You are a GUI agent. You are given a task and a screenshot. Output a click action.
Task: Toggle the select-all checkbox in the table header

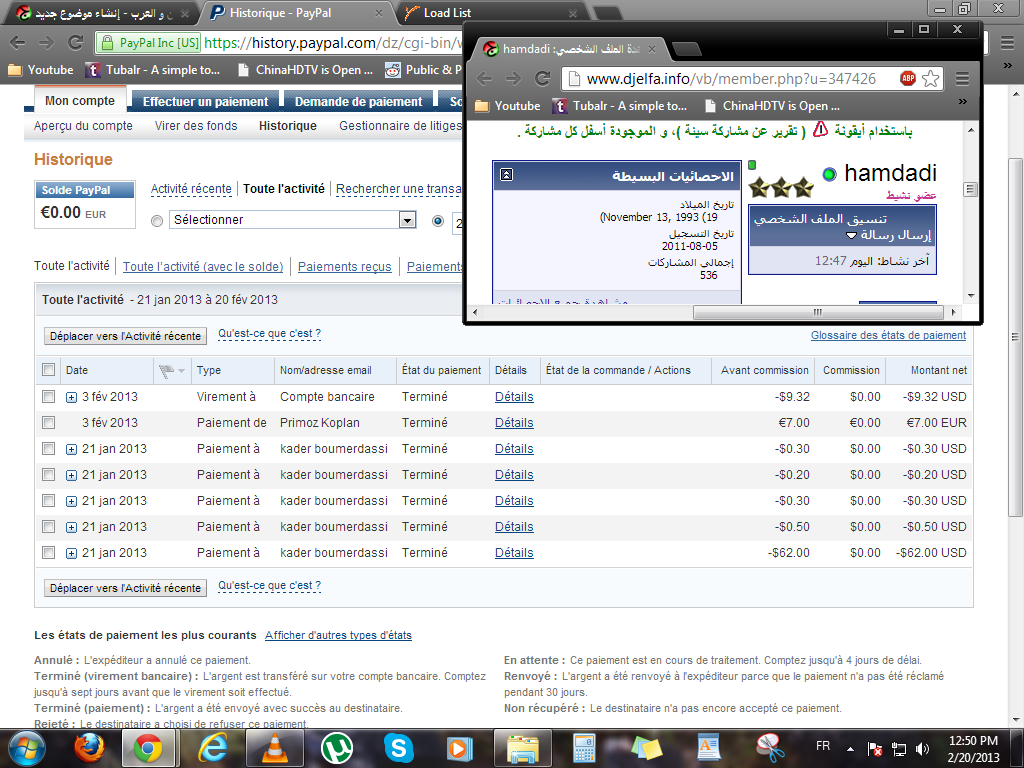(x=48, y=370)
